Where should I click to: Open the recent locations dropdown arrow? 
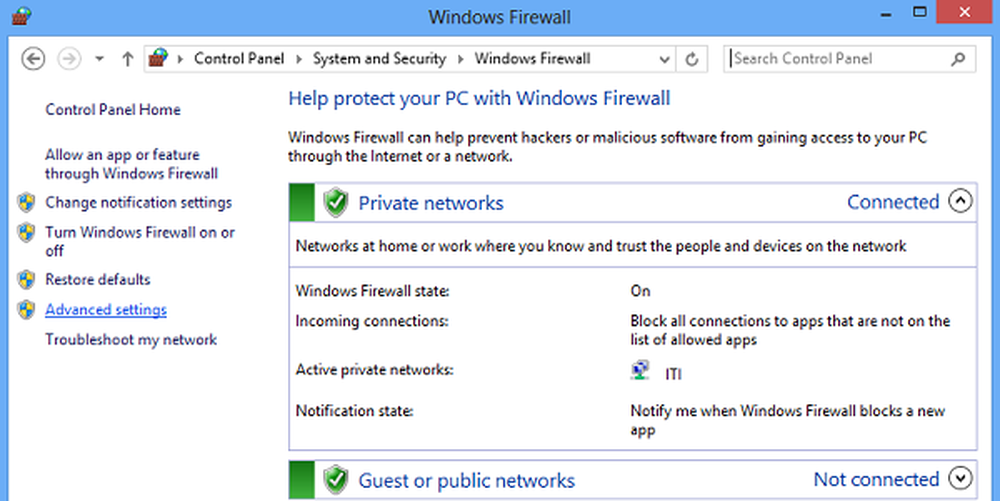(x=99, y=59)
